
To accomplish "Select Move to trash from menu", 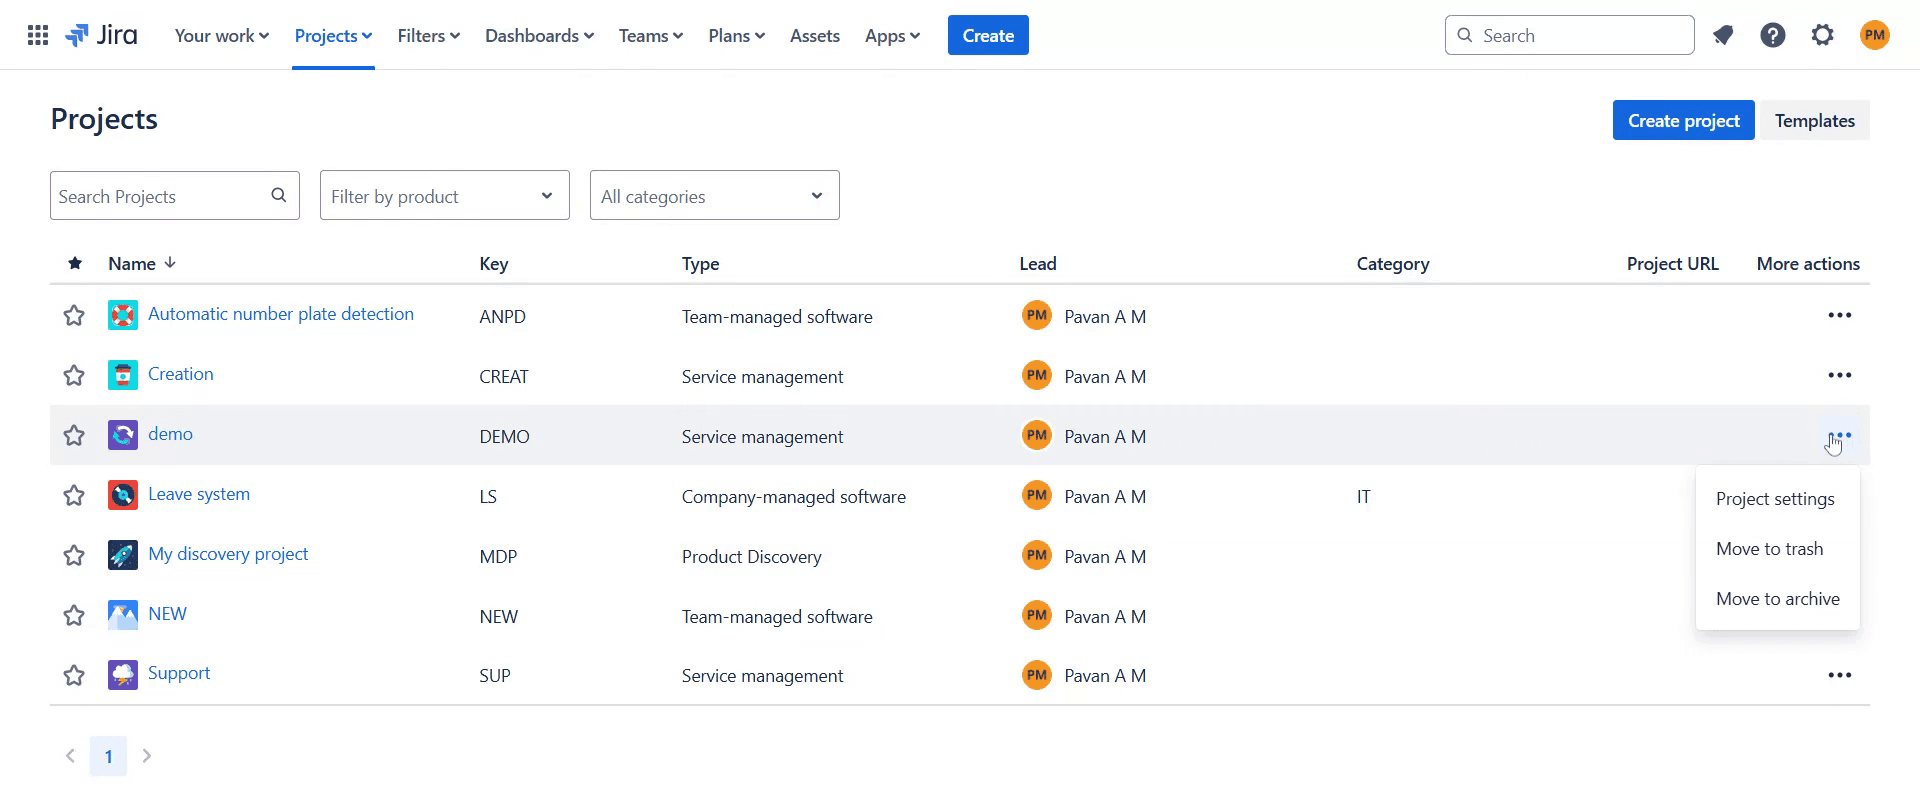I will (1769, 549).
